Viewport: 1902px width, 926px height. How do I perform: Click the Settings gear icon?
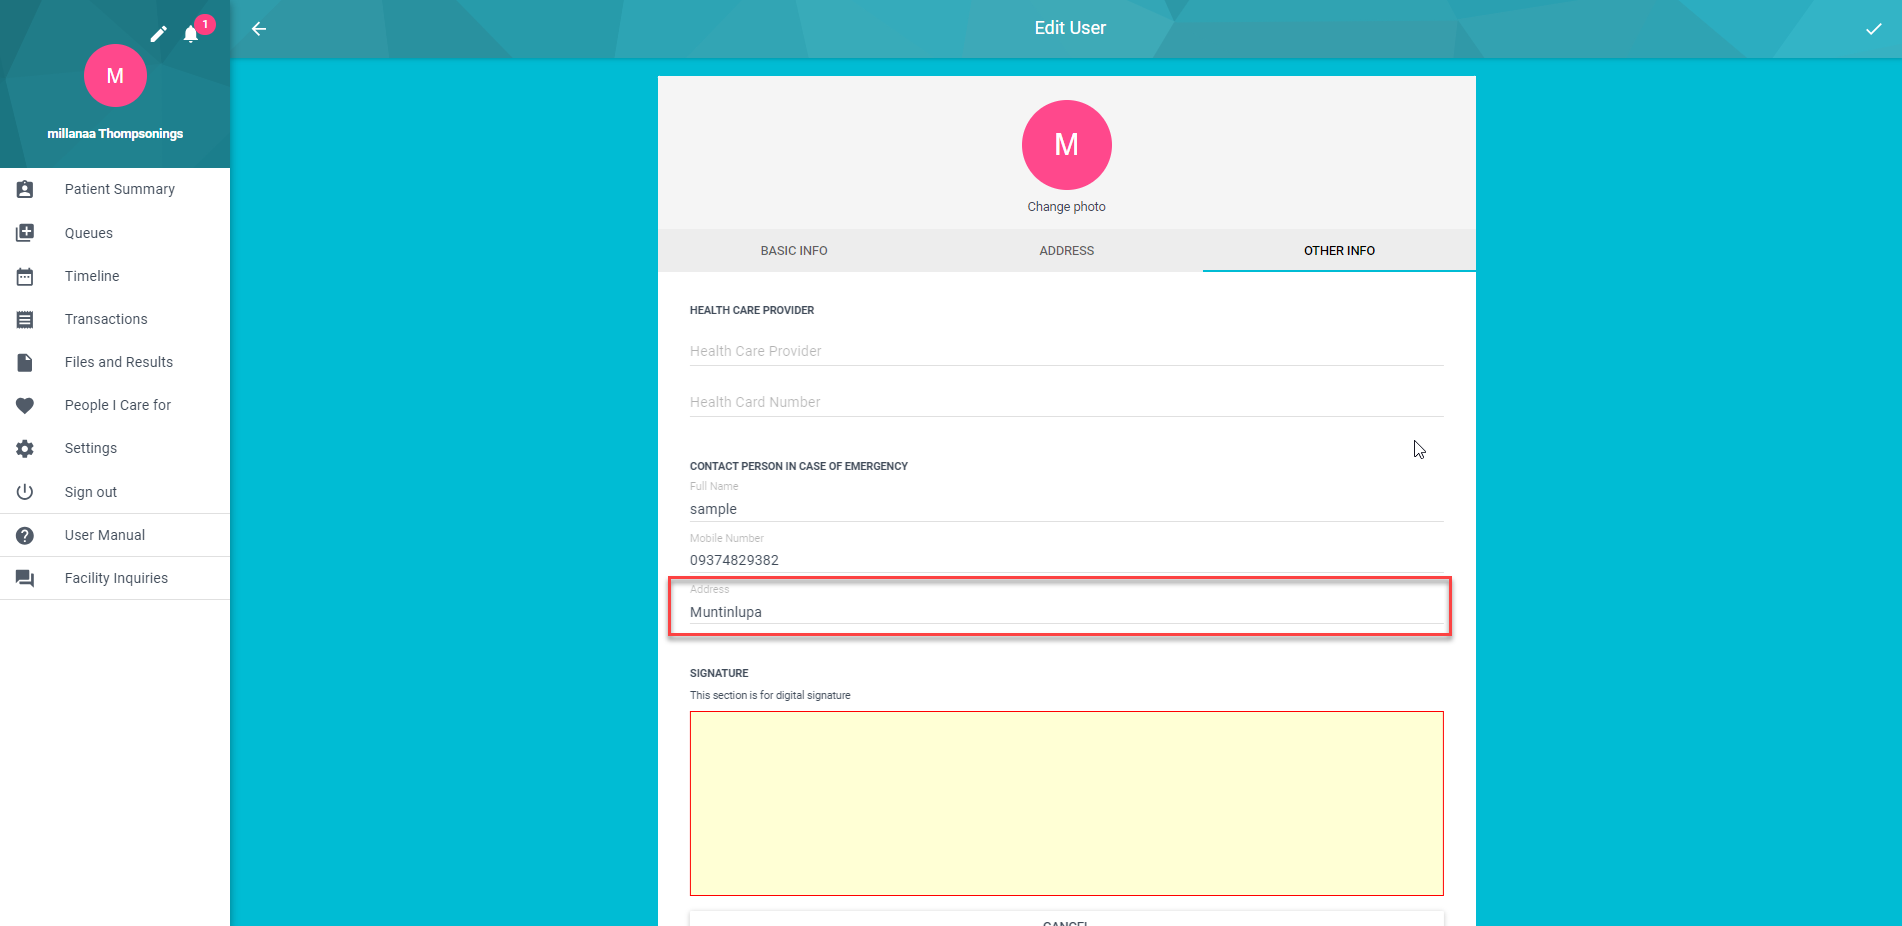(x=25, y=448)
